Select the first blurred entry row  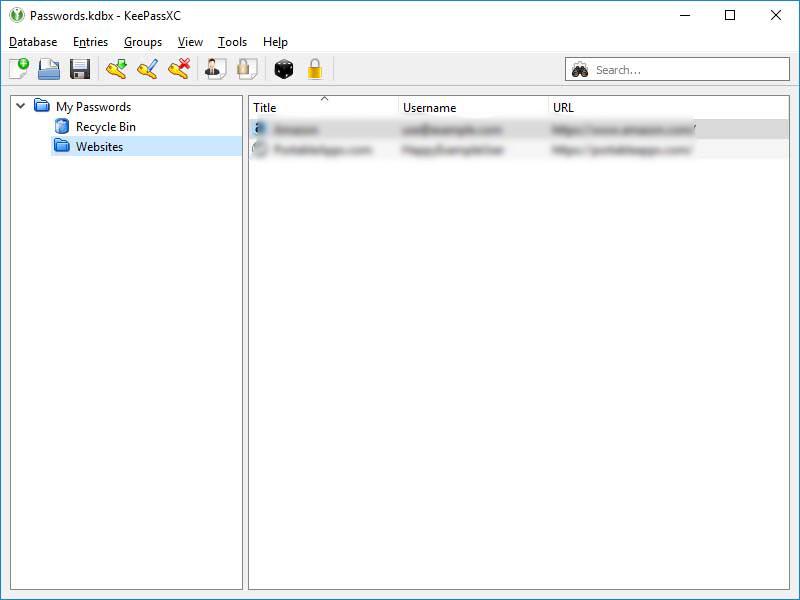coord(519,129)
